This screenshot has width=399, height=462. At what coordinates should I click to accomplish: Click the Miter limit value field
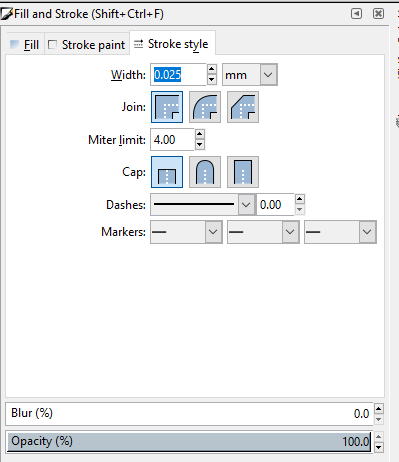(x=172, y=140)
